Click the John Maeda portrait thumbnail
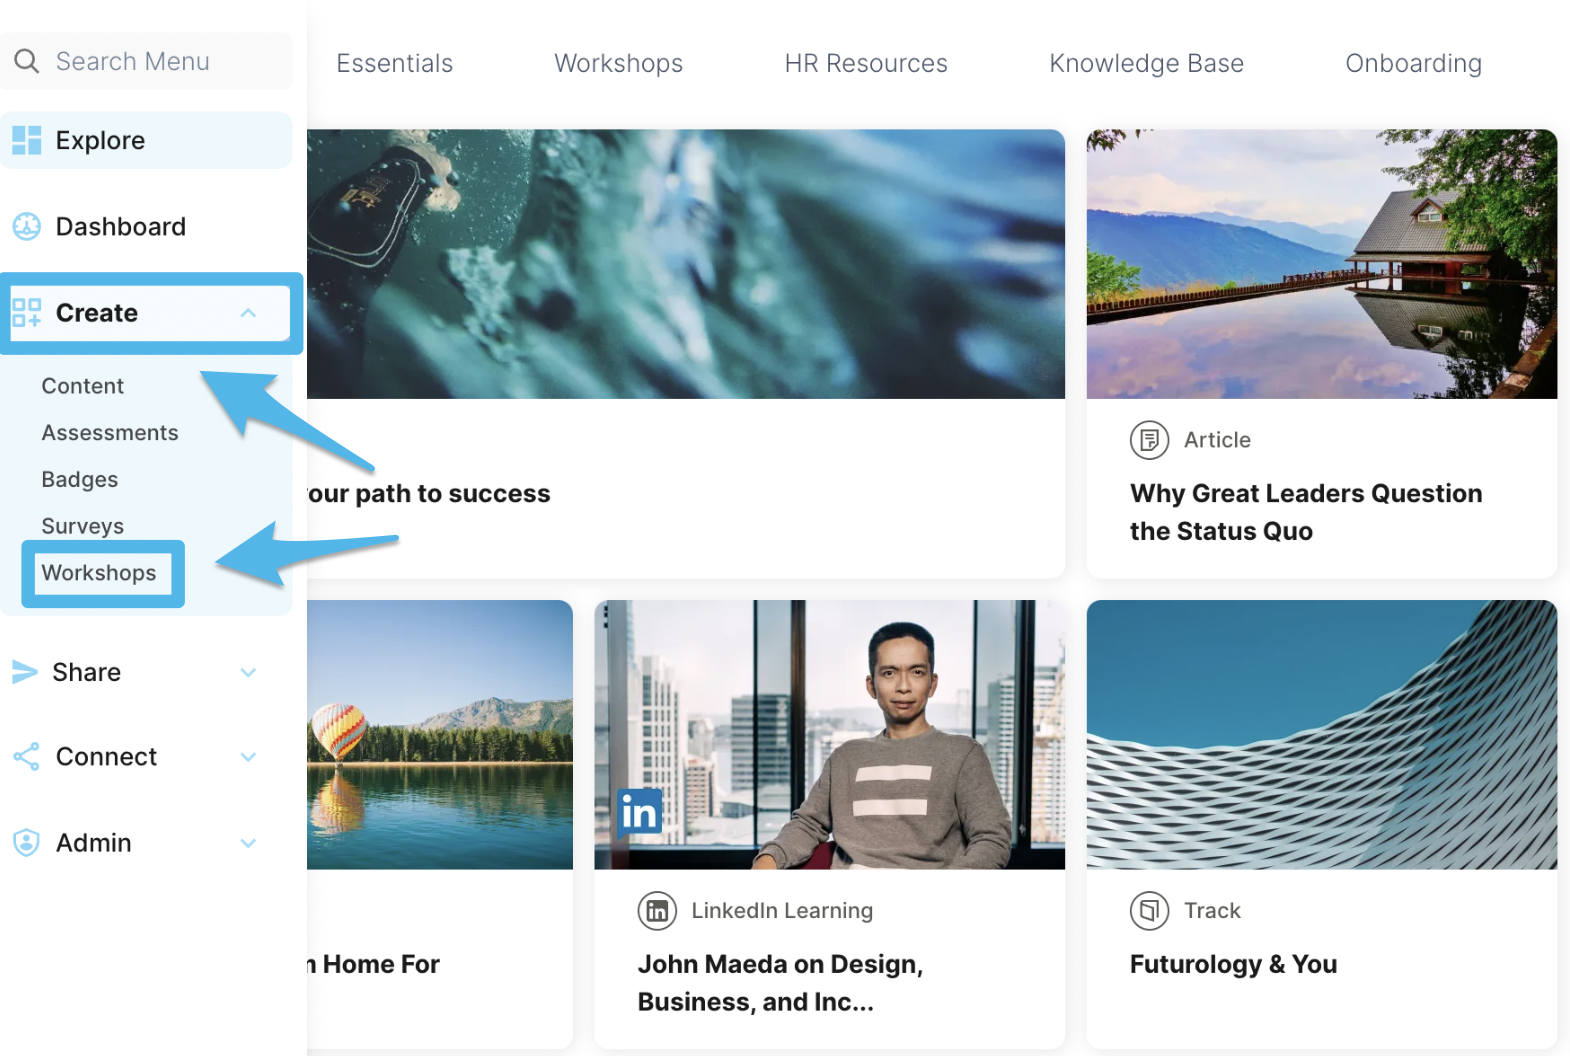 829,735
